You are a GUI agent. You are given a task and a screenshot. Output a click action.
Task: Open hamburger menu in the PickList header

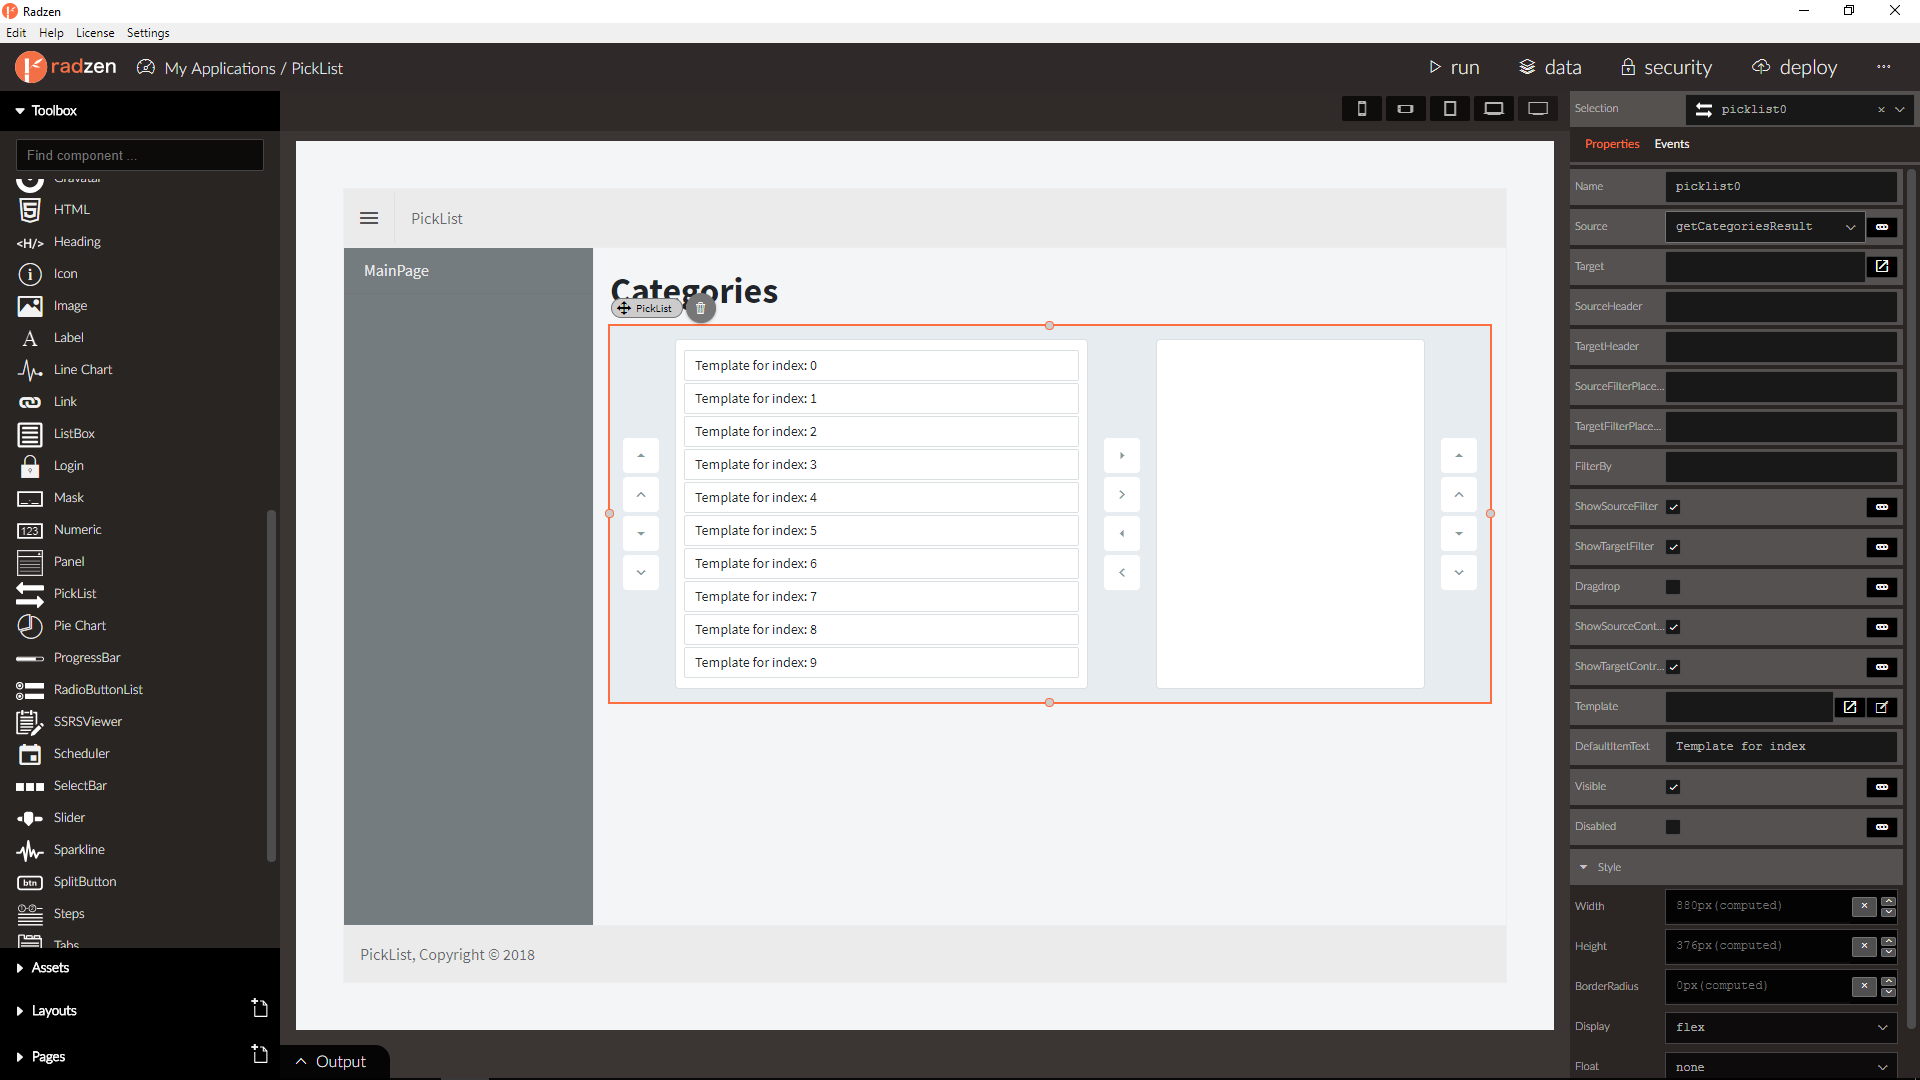pos(369,218)
